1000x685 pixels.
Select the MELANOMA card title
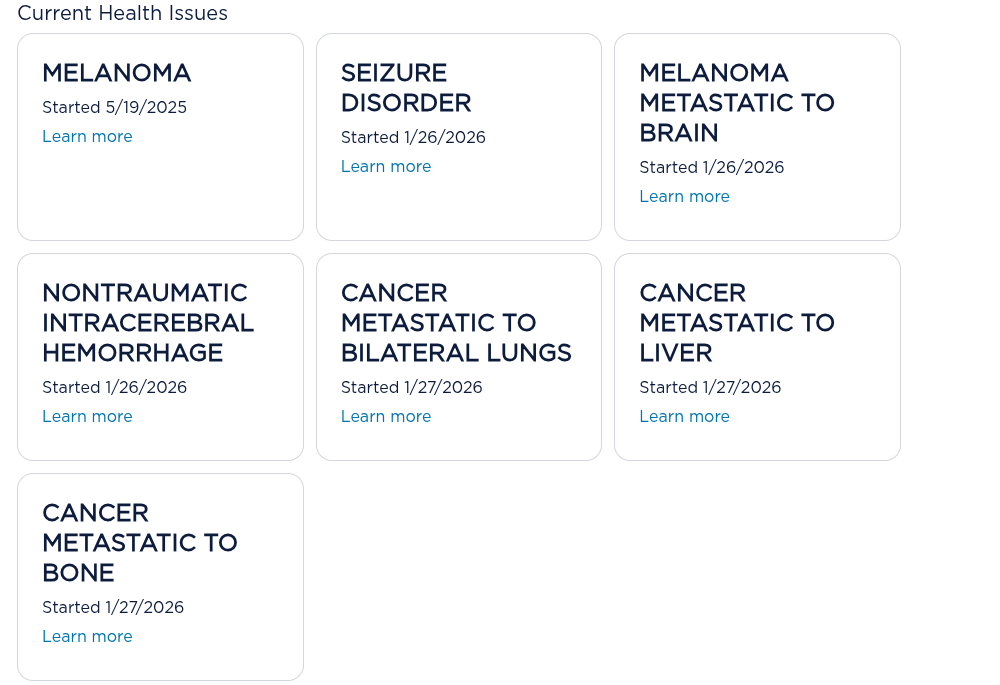click(117, 73)
